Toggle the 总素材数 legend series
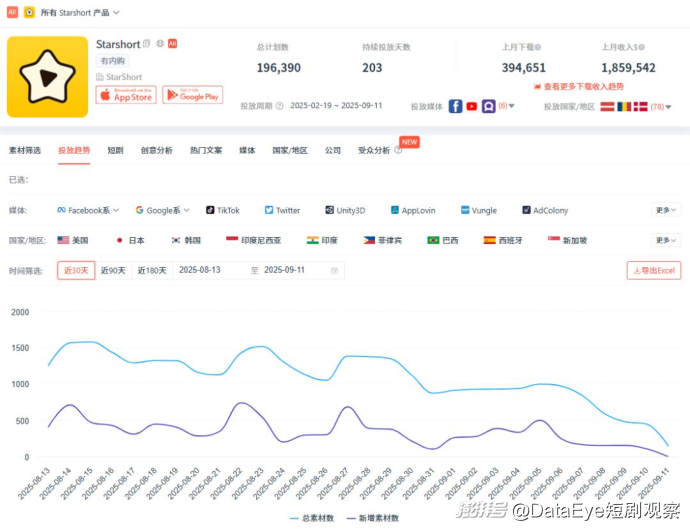The image size is (690, 531). click(x=312, y=518)
